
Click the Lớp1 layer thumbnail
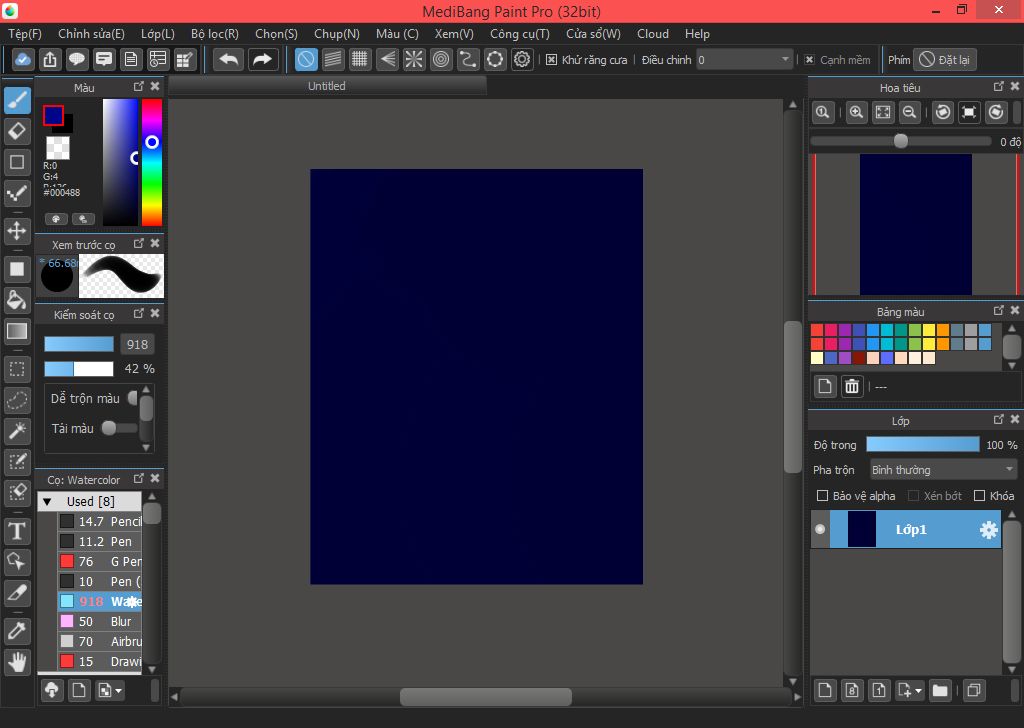[x=861, y=530]
